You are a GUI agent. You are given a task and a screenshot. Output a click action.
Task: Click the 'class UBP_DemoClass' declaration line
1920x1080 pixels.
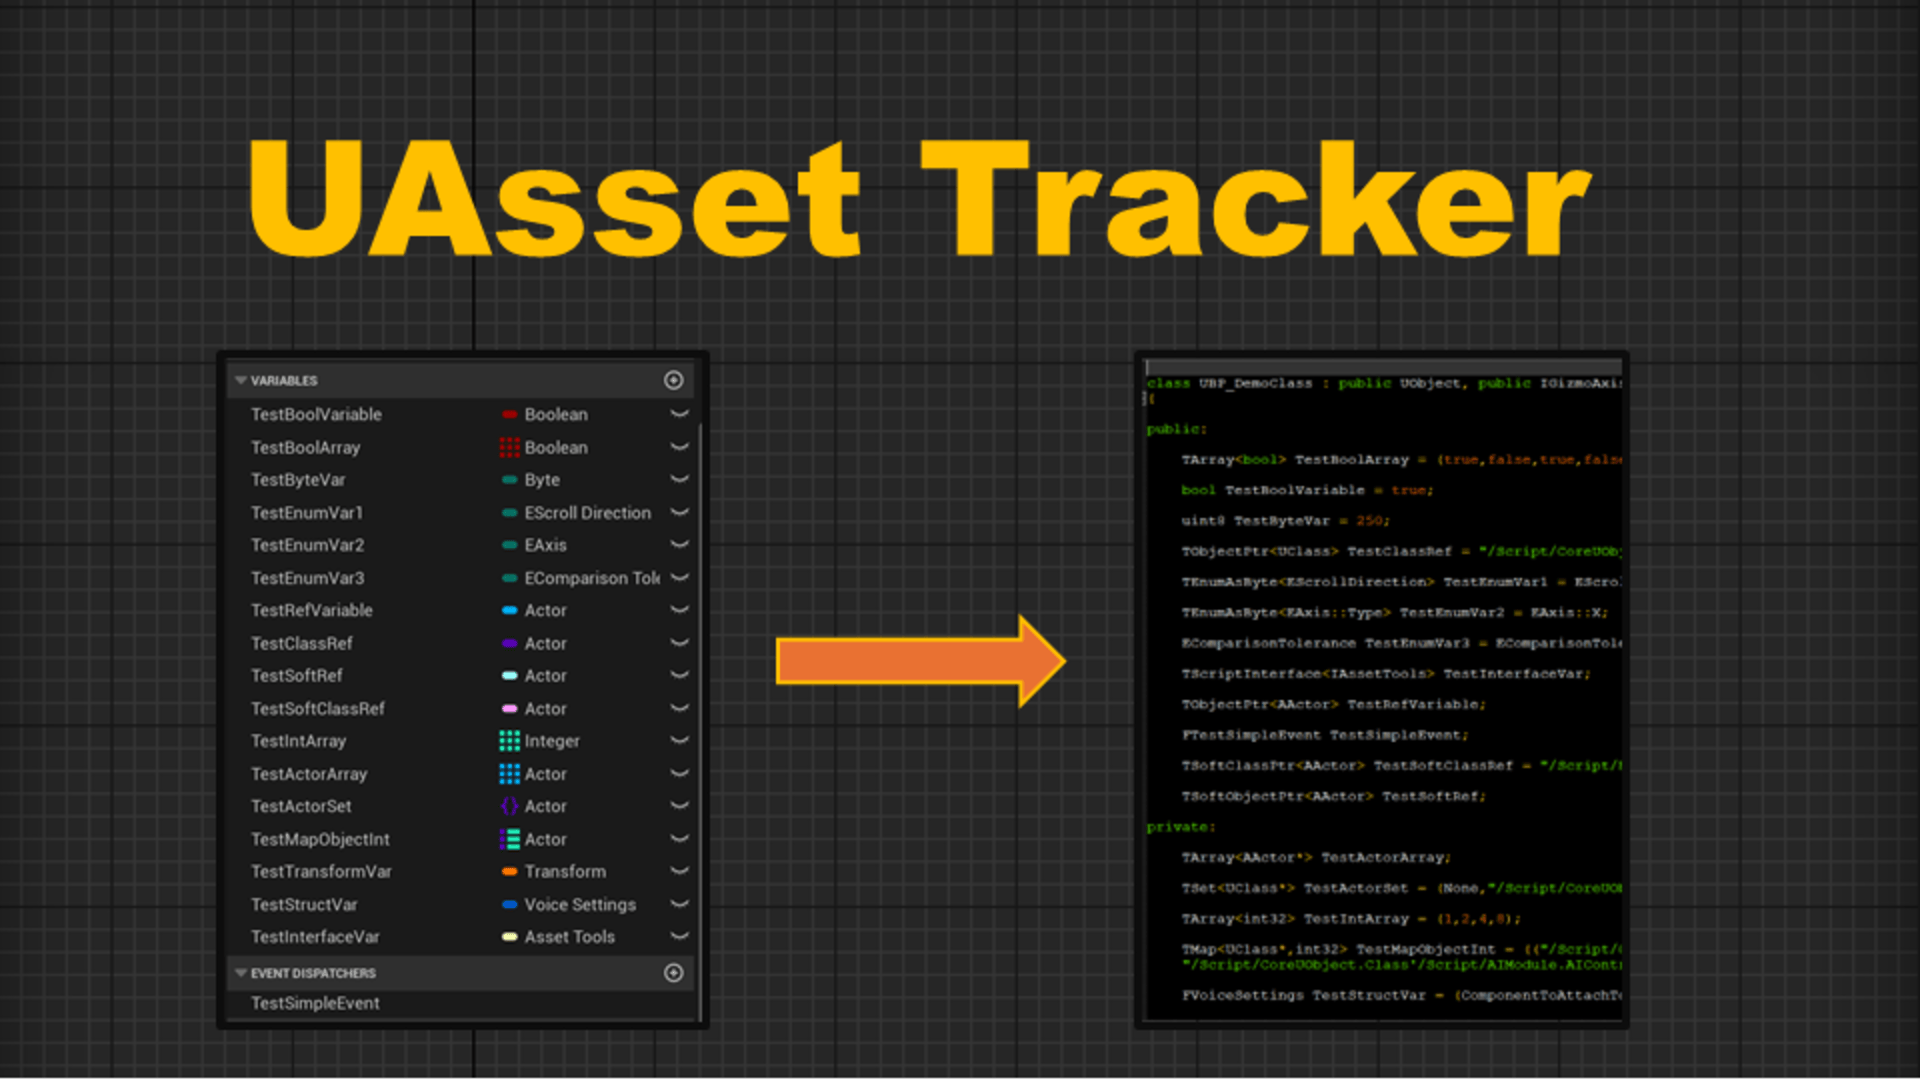click(x=1384, y=383)
